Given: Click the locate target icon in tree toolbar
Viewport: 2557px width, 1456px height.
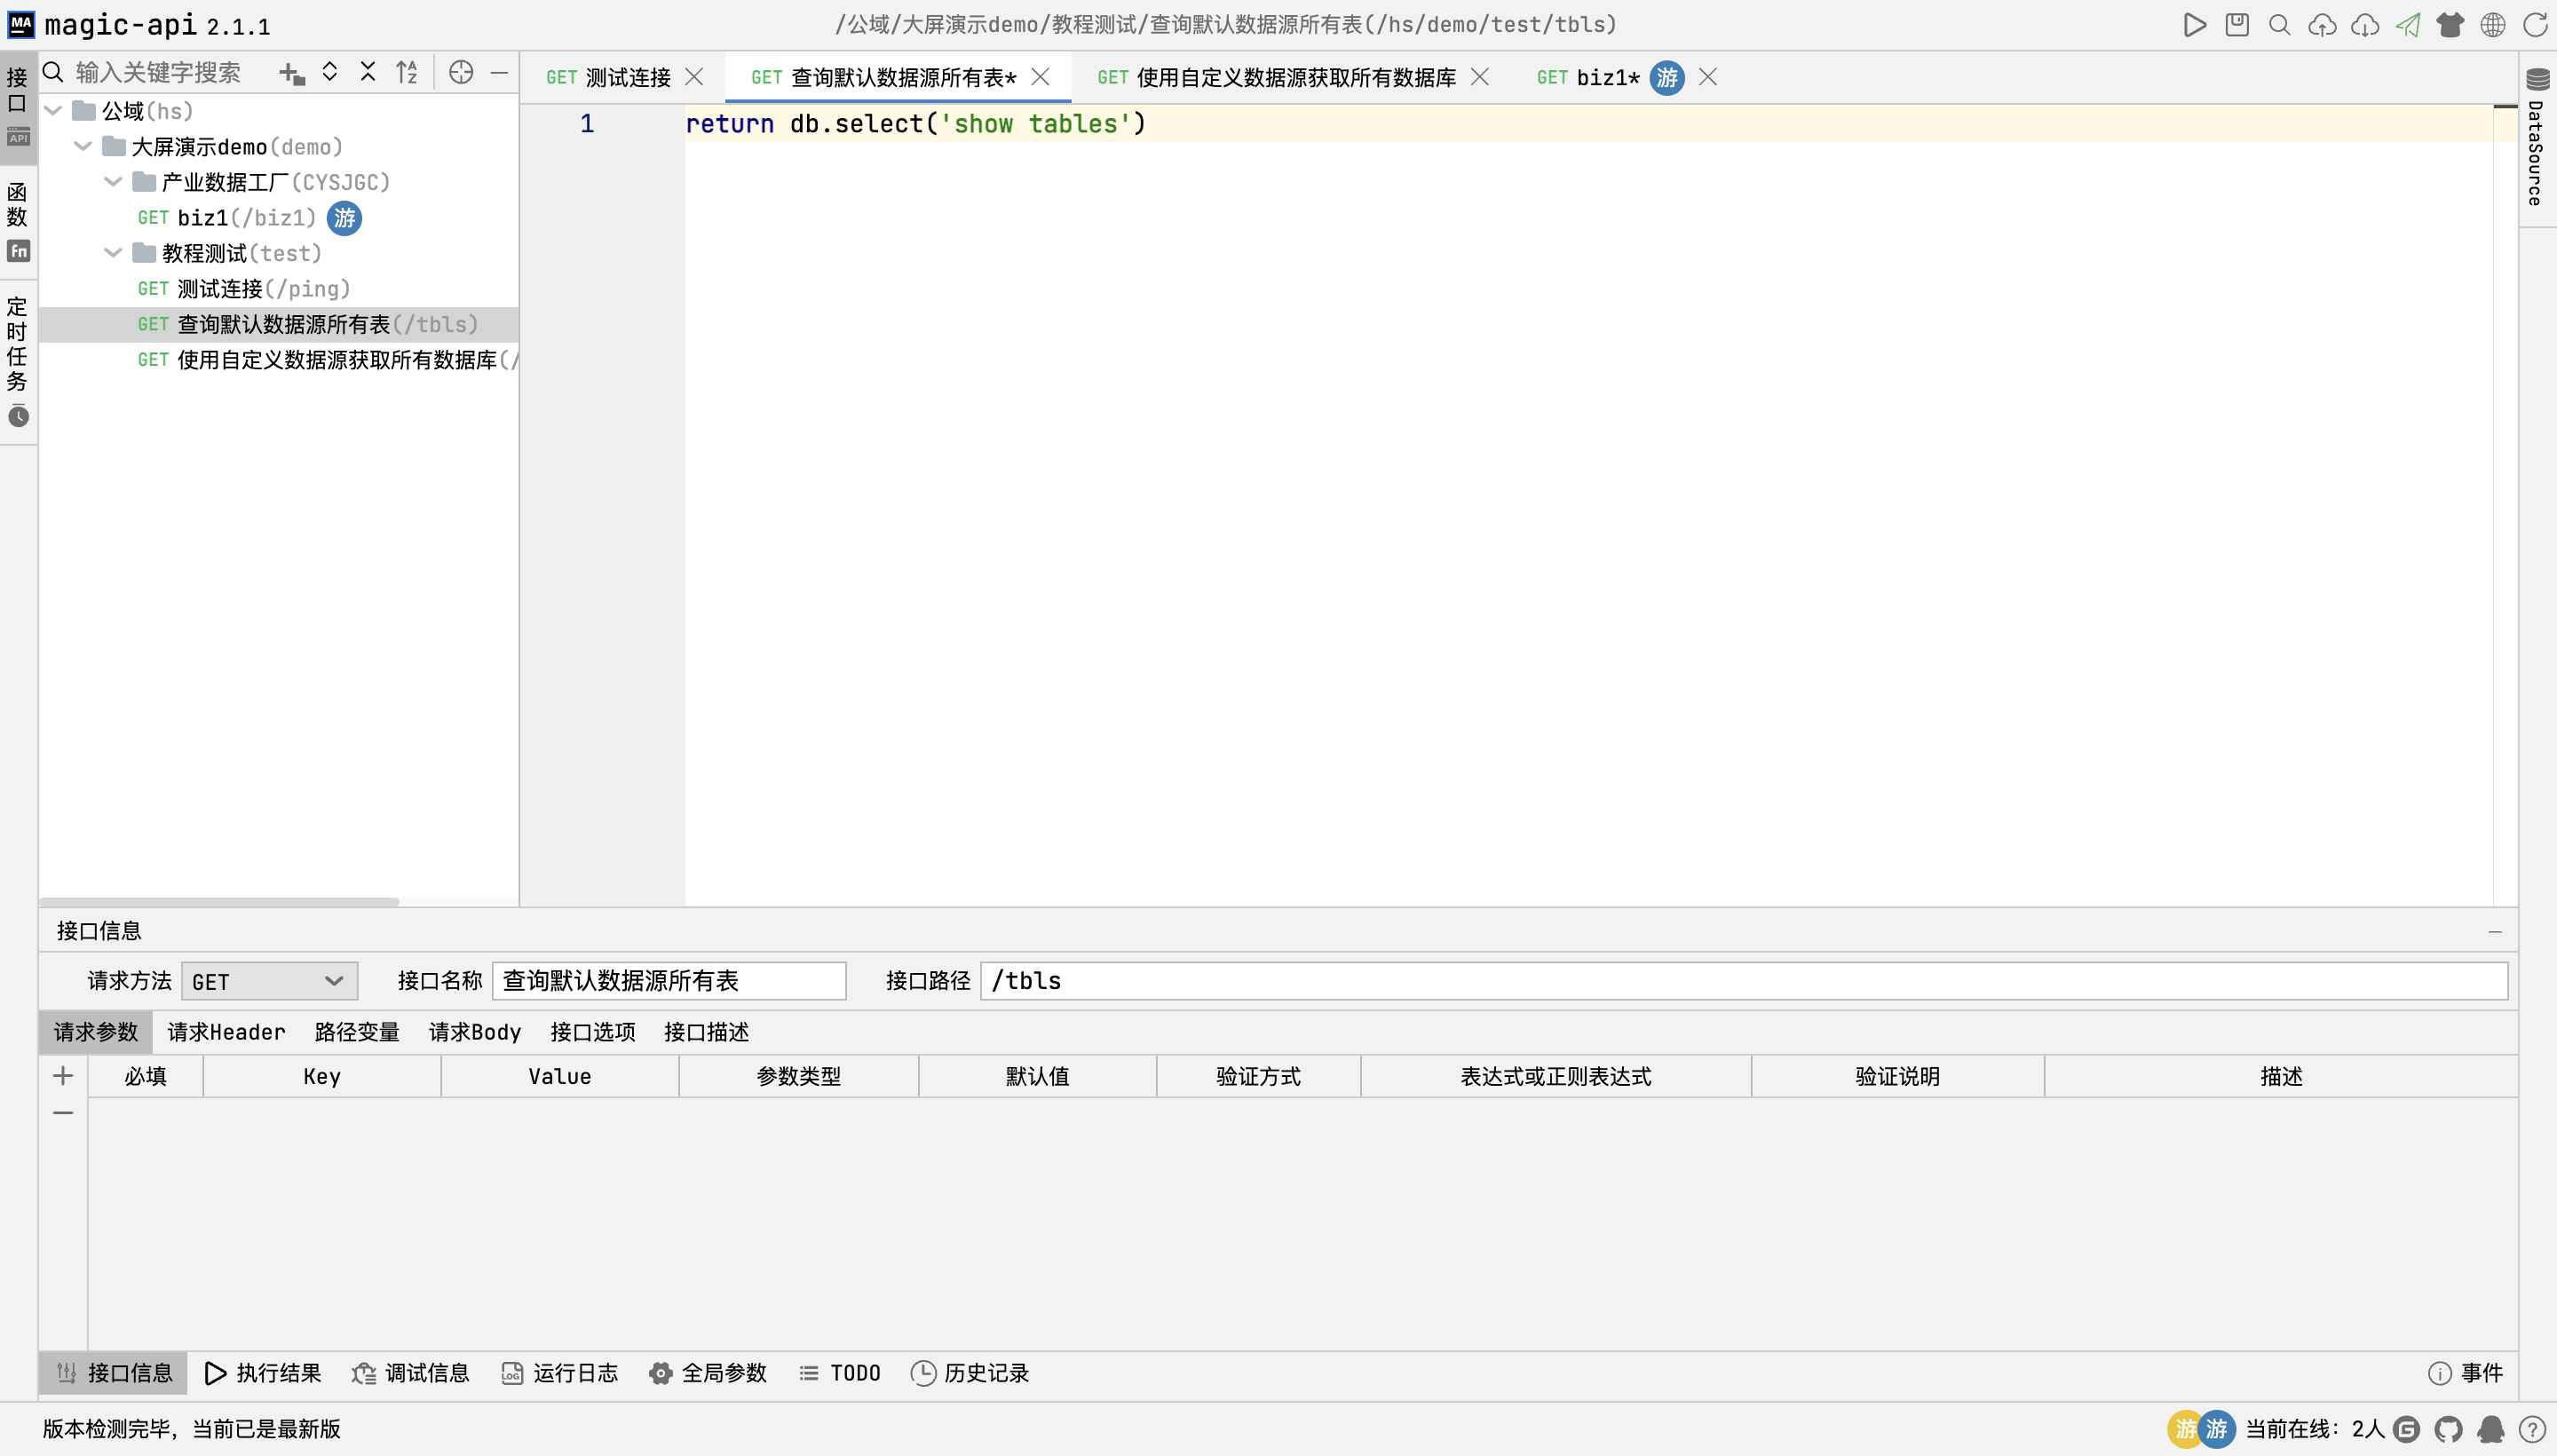Looking at the screenshot, I should click(461, 72).
